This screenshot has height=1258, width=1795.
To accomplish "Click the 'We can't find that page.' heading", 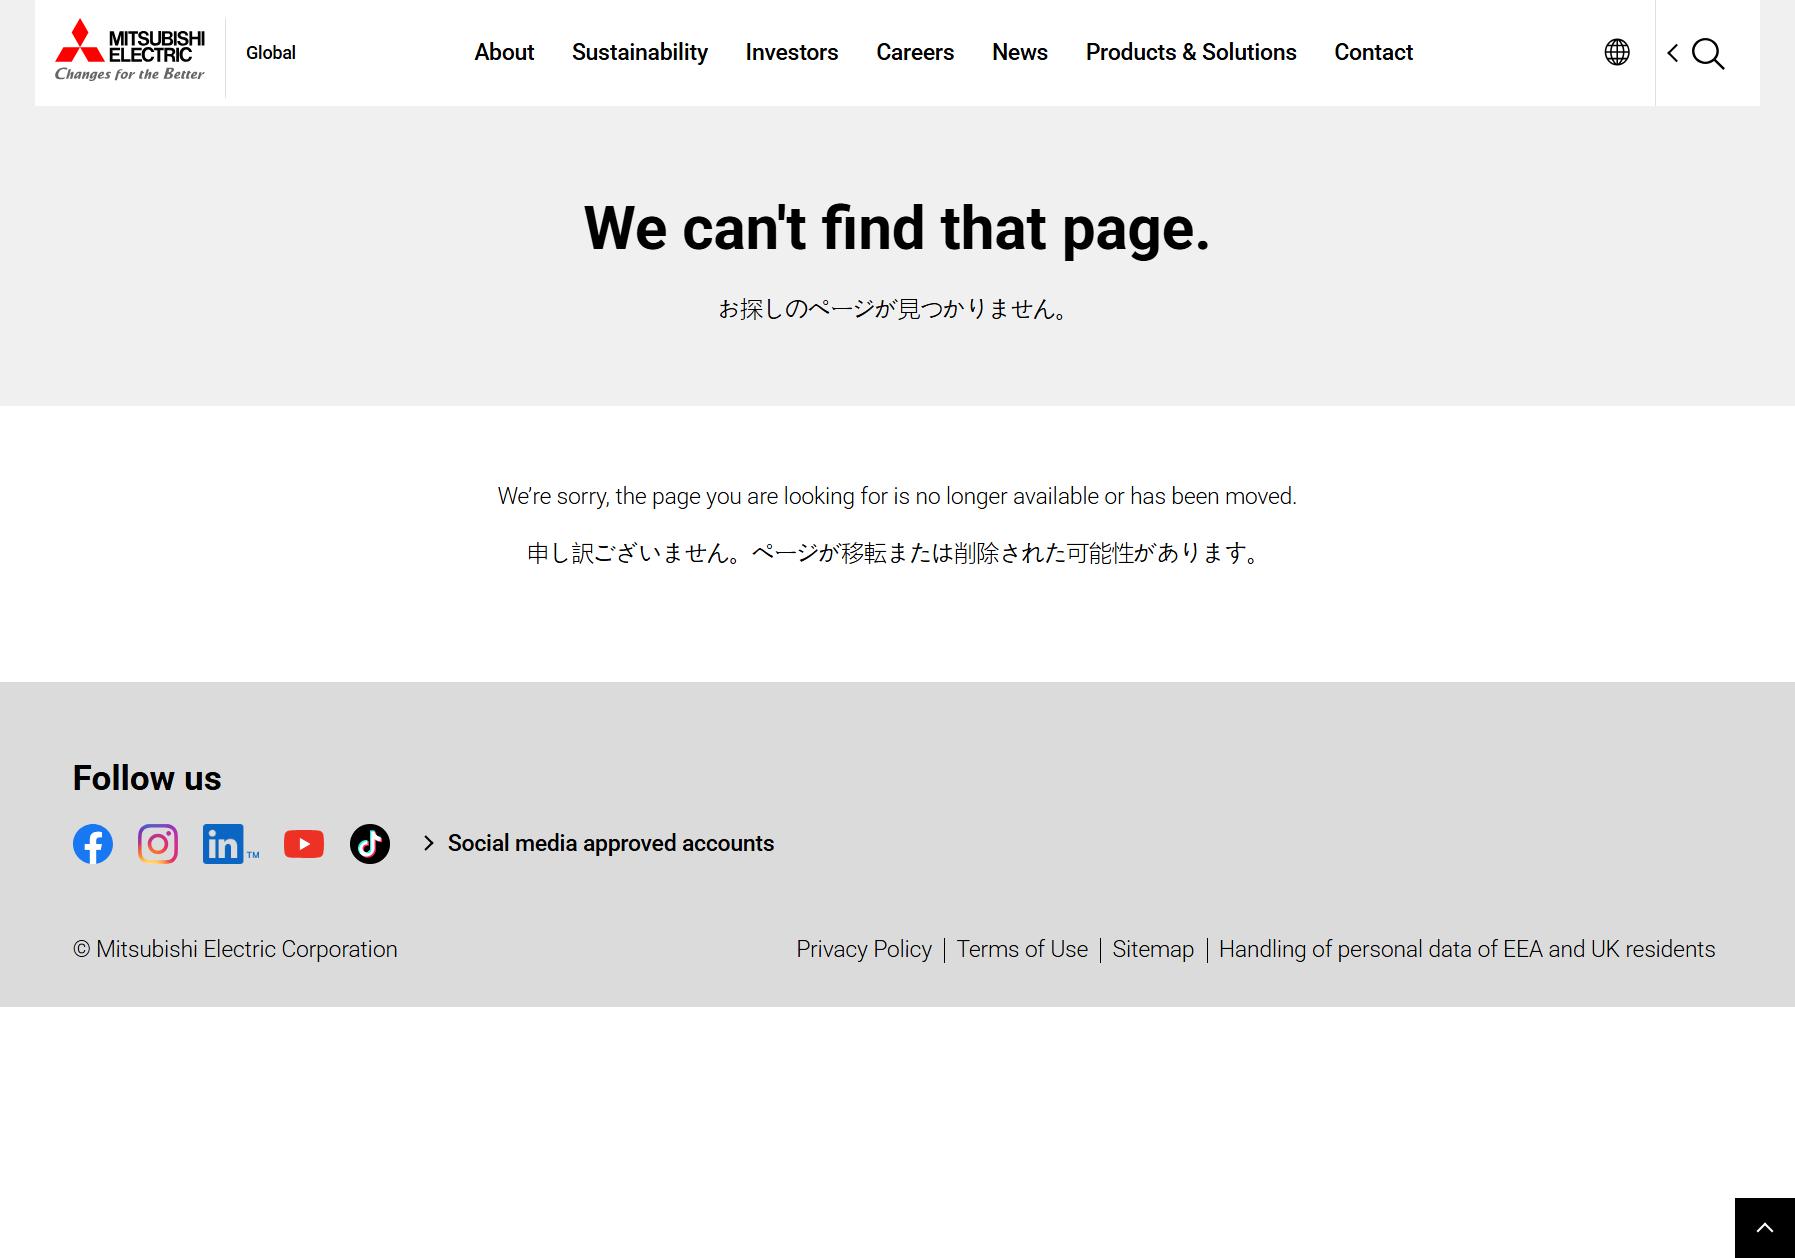I will pyautogui.click(x=897, y=228).
